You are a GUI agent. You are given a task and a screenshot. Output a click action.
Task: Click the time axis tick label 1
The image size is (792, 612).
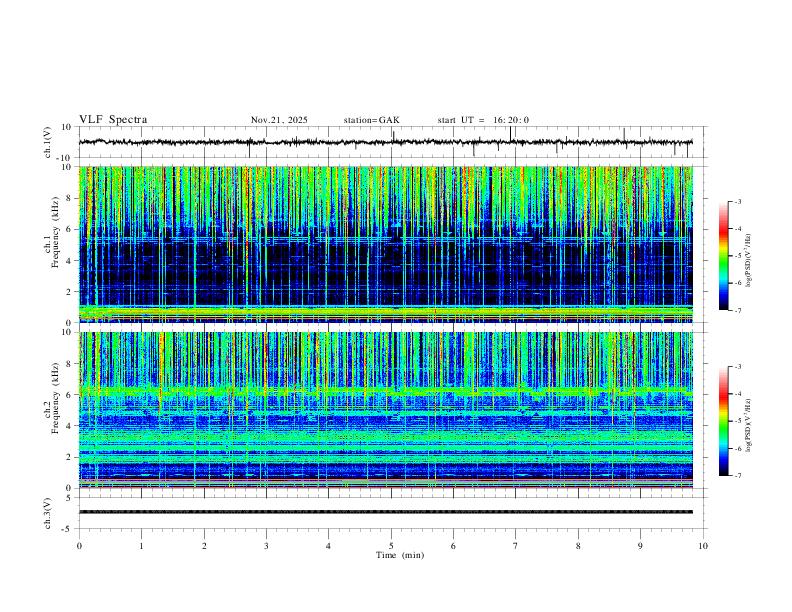coord(141,546)
